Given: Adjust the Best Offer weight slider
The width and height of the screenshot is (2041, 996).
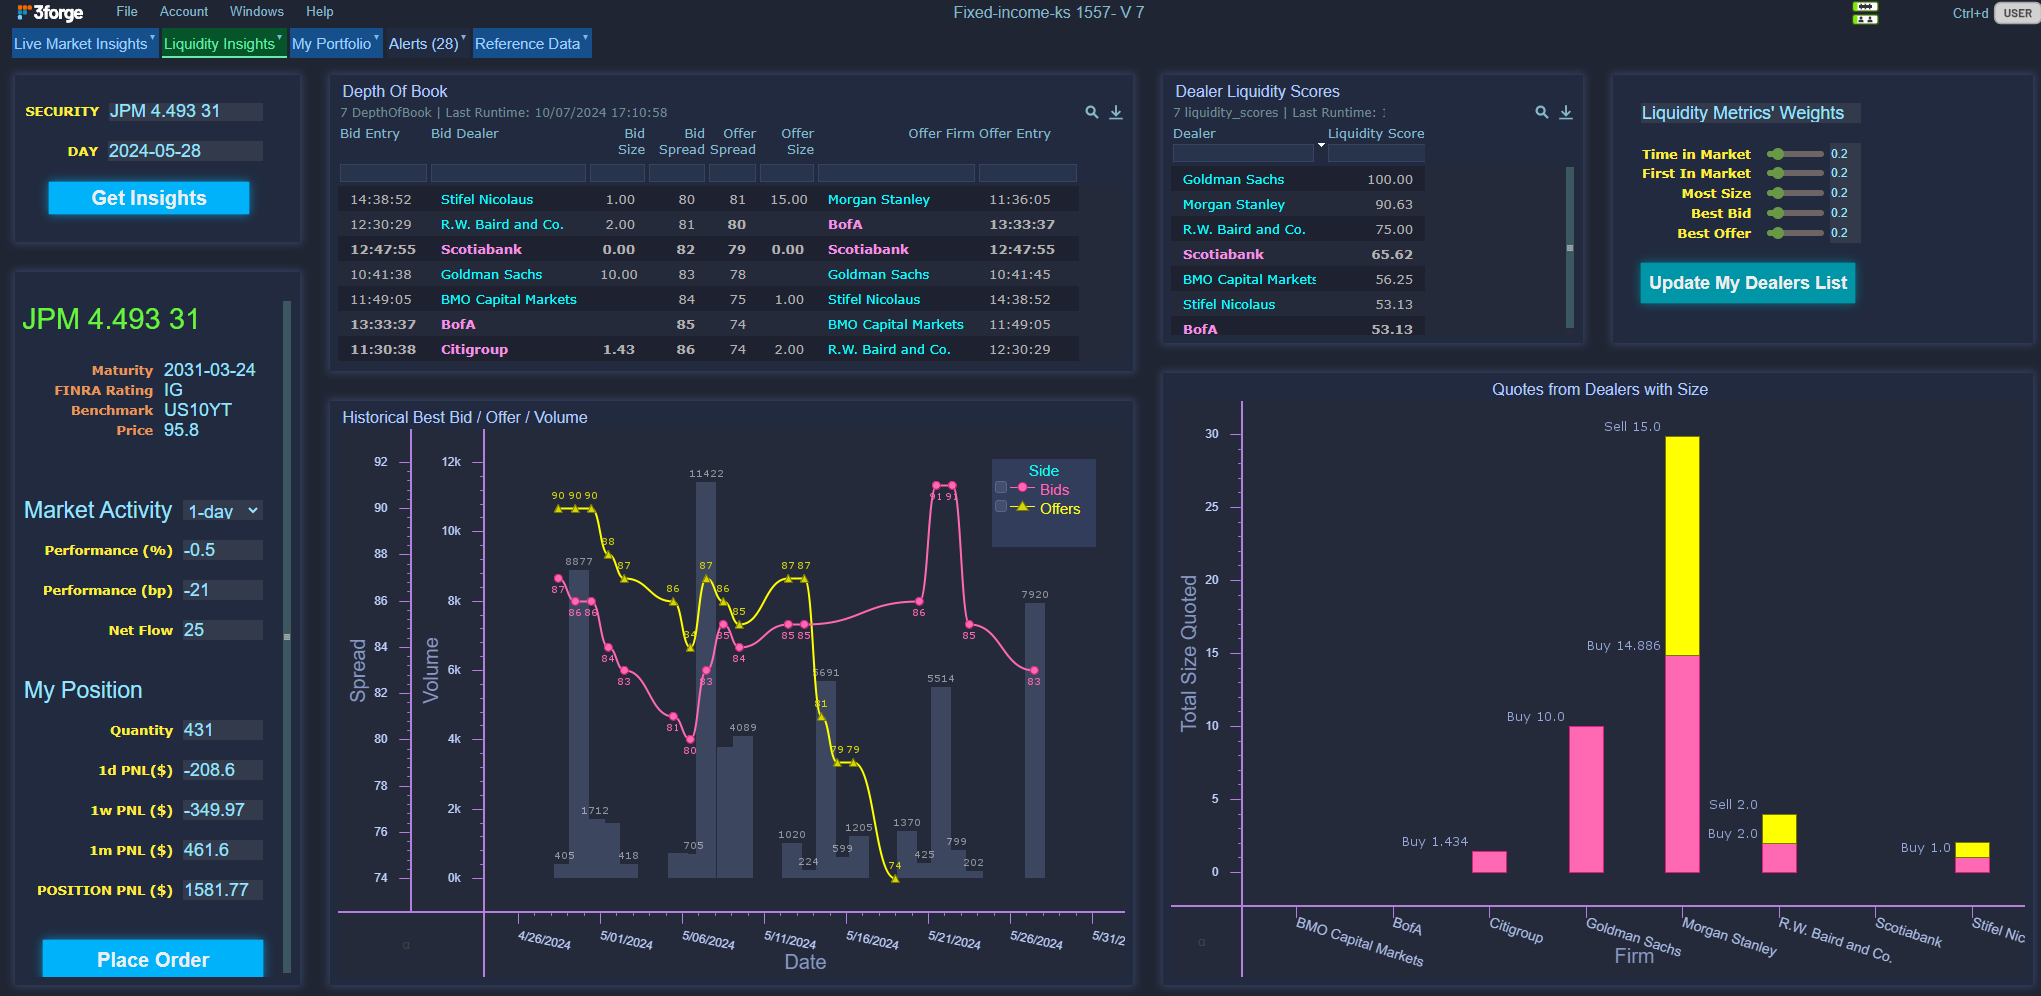Looking at the screenshot, I should 1796,233.
